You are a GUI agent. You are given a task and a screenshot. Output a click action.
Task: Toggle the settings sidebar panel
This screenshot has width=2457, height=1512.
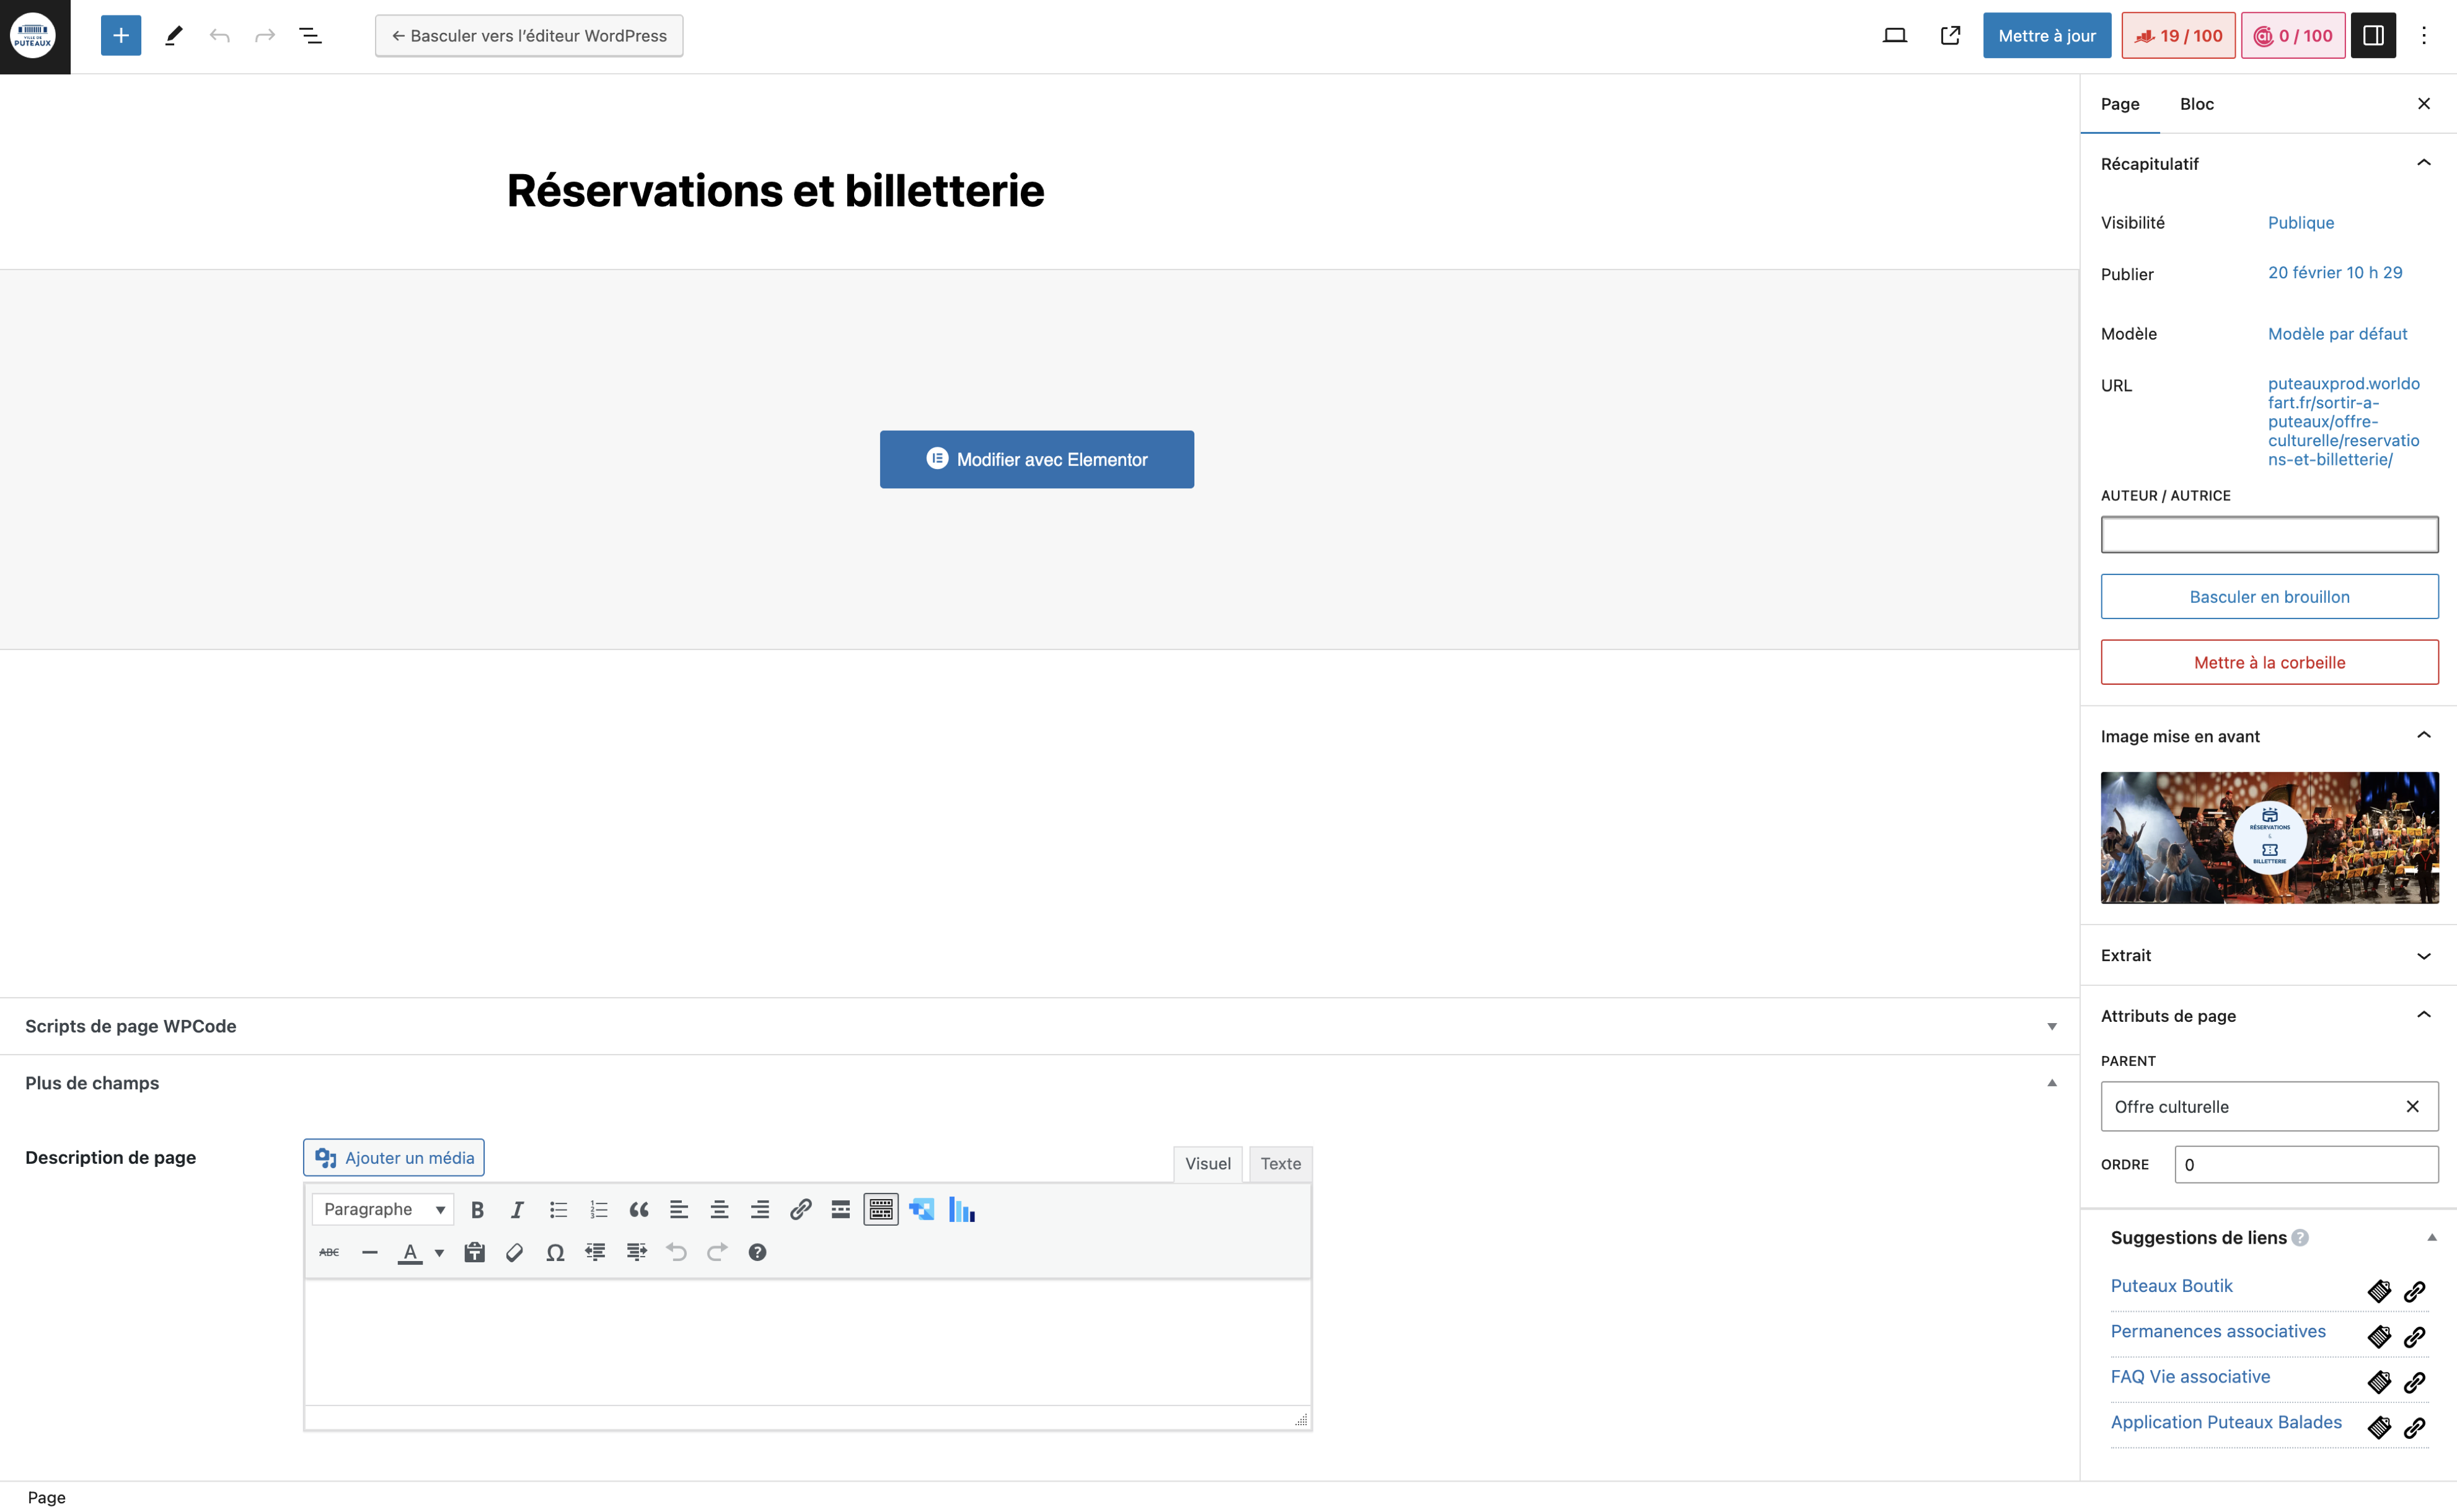[x=2373, y=36]
